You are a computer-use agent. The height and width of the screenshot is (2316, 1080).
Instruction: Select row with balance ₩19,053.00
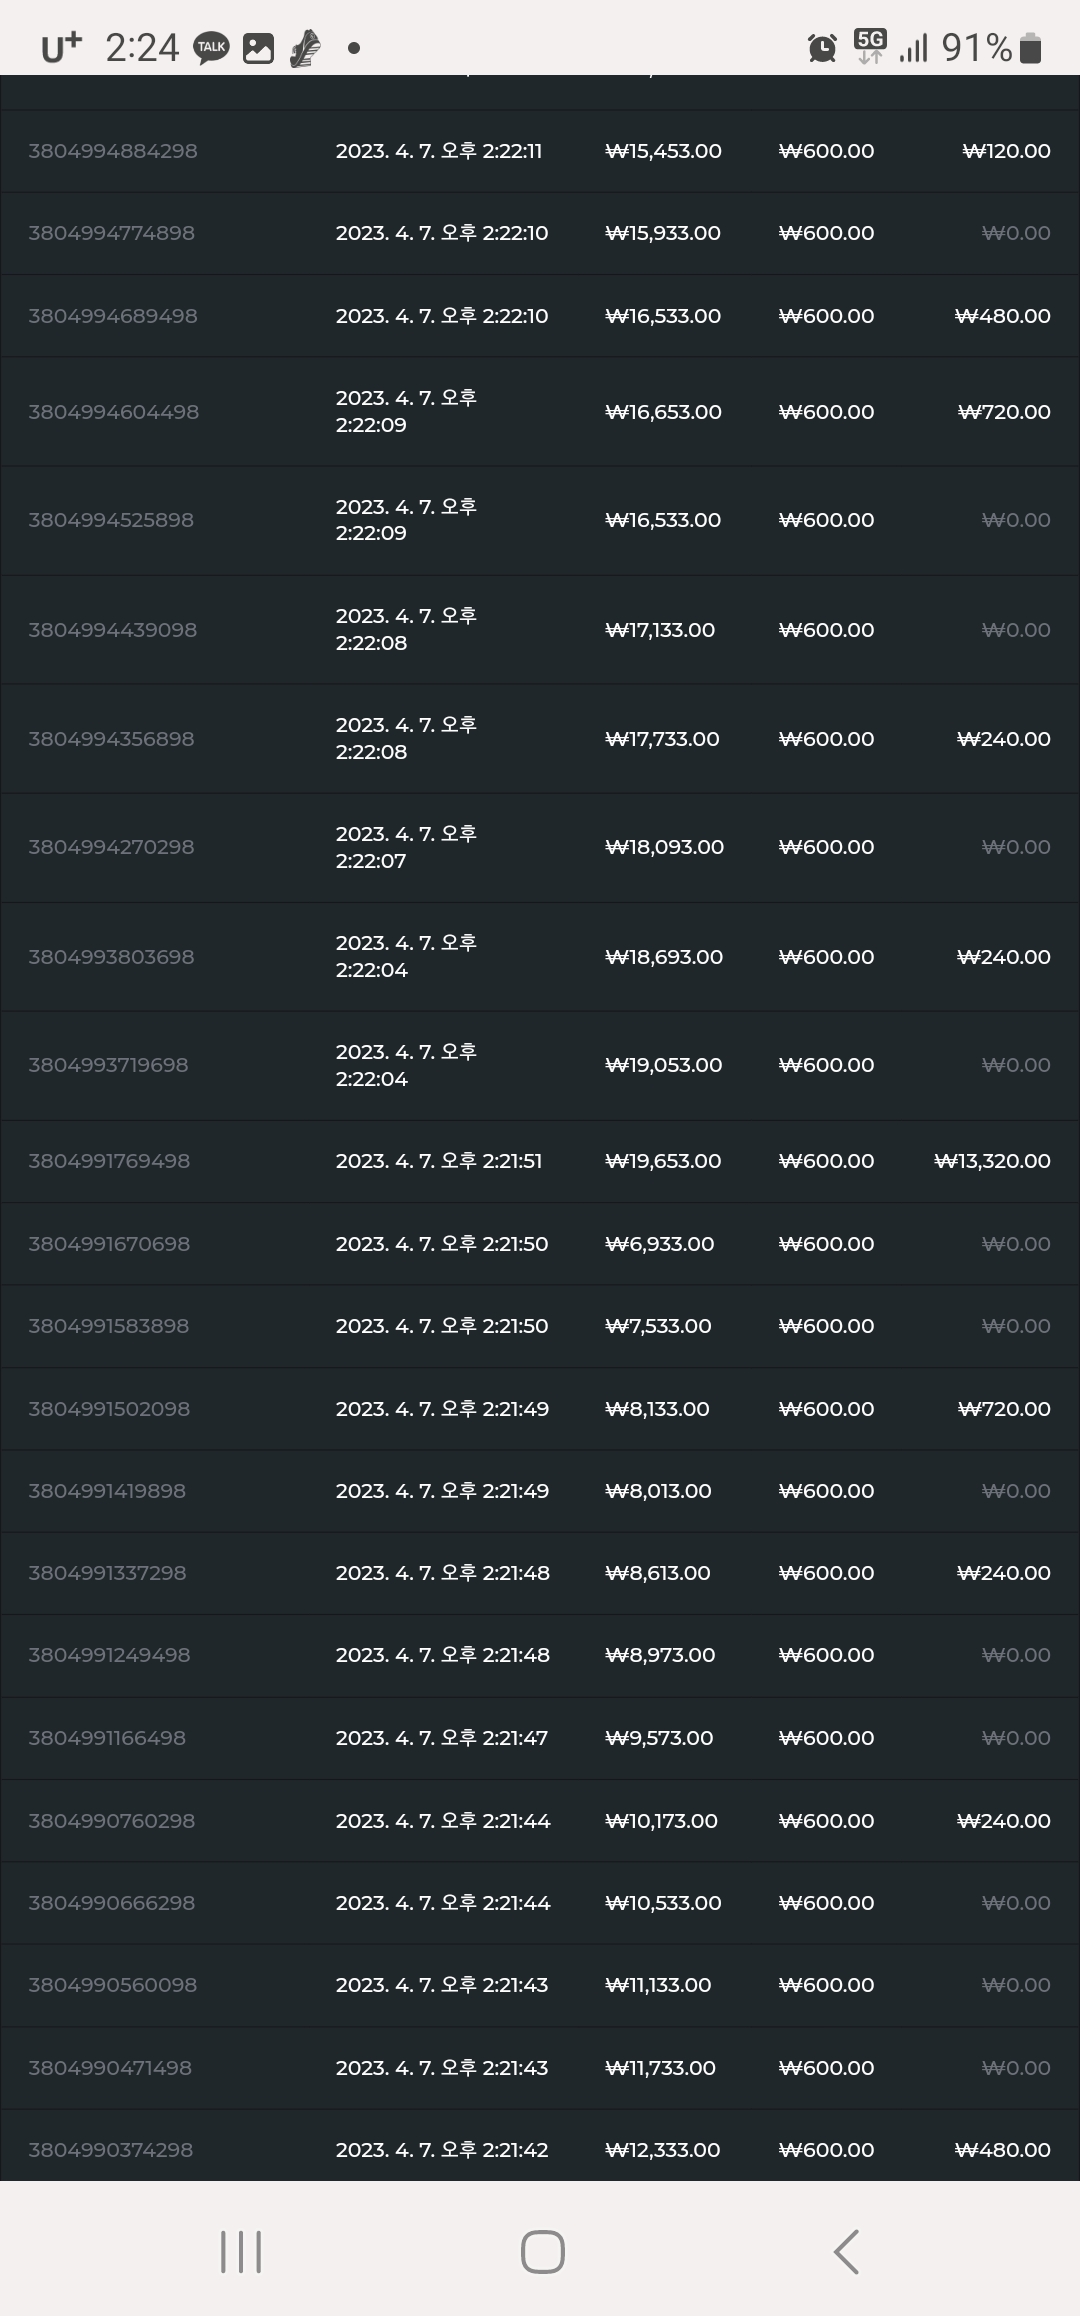(540, 1065)
